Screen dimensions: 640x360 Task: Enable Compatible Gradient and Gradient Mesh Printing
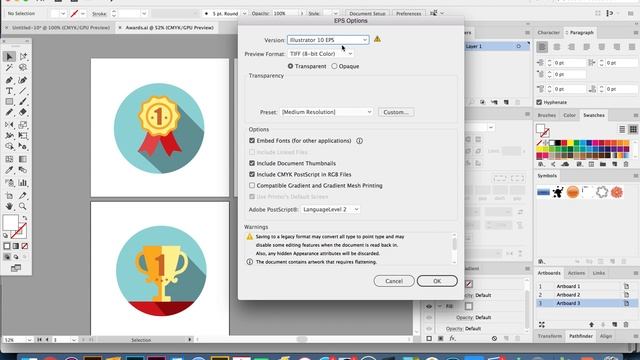point(252,185)
